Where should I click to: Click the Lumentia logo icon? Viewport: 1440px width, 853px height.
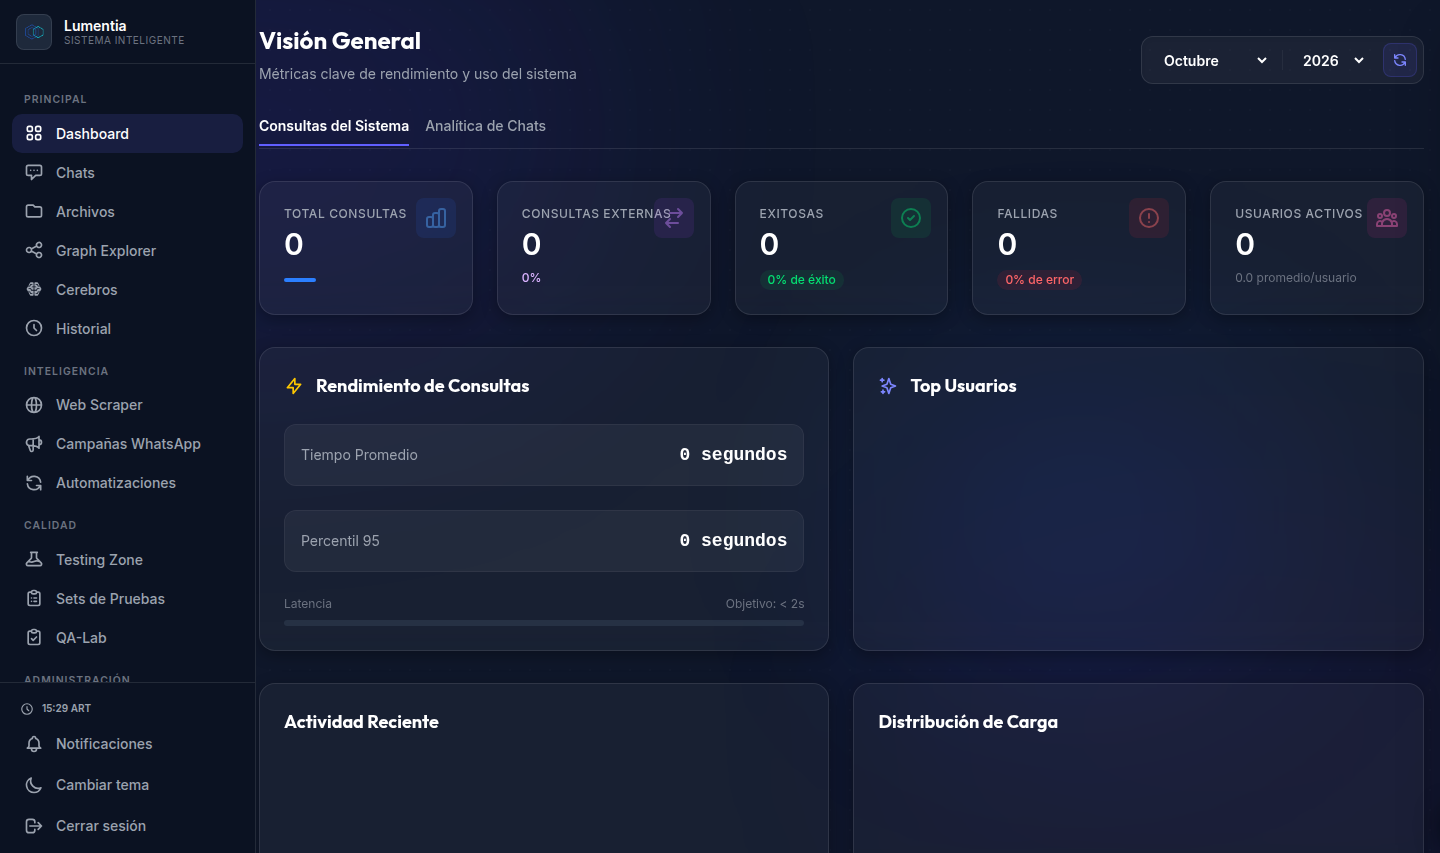[34, 32]
